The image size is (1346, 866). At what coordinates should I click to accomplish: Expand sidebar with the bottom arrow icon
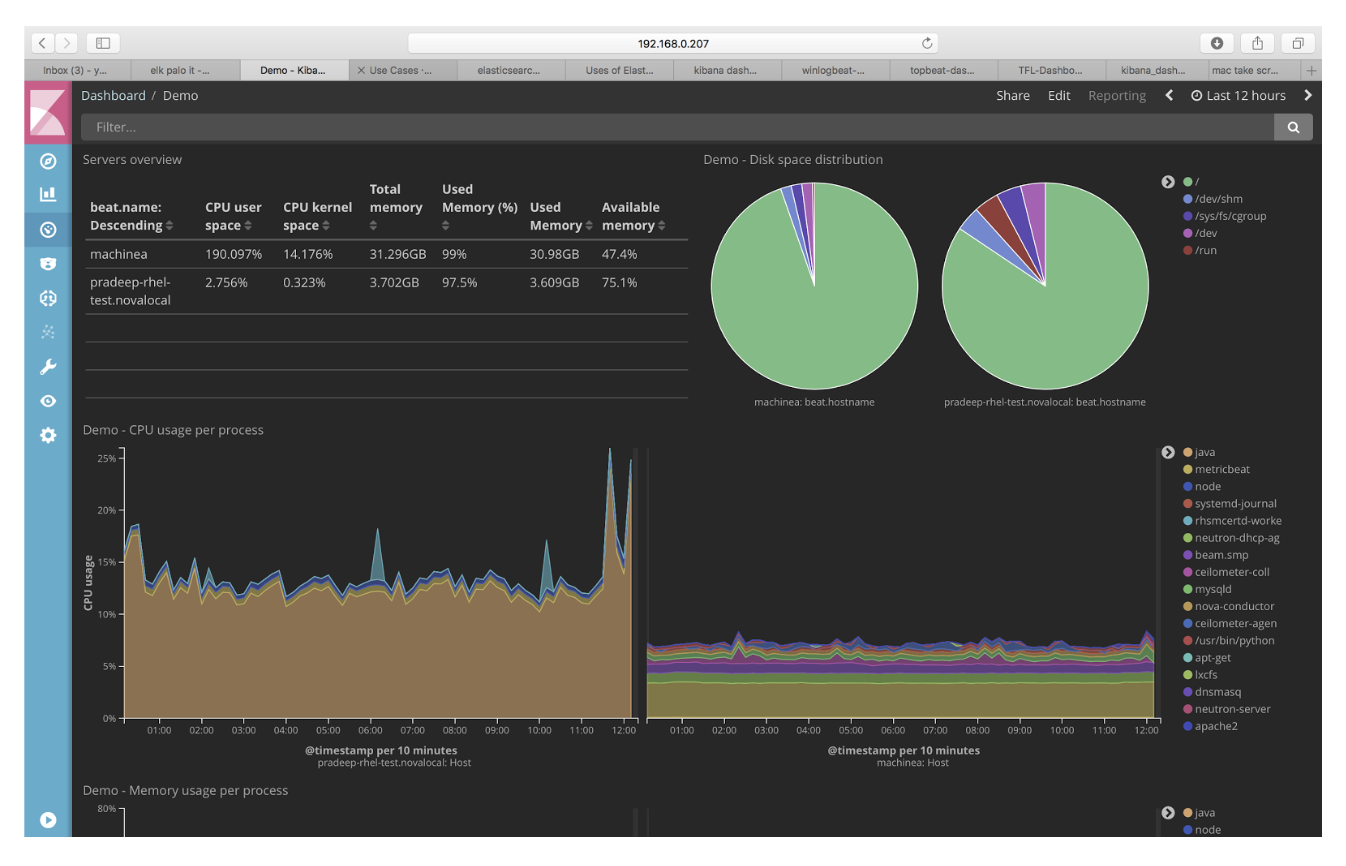(48, 819)
